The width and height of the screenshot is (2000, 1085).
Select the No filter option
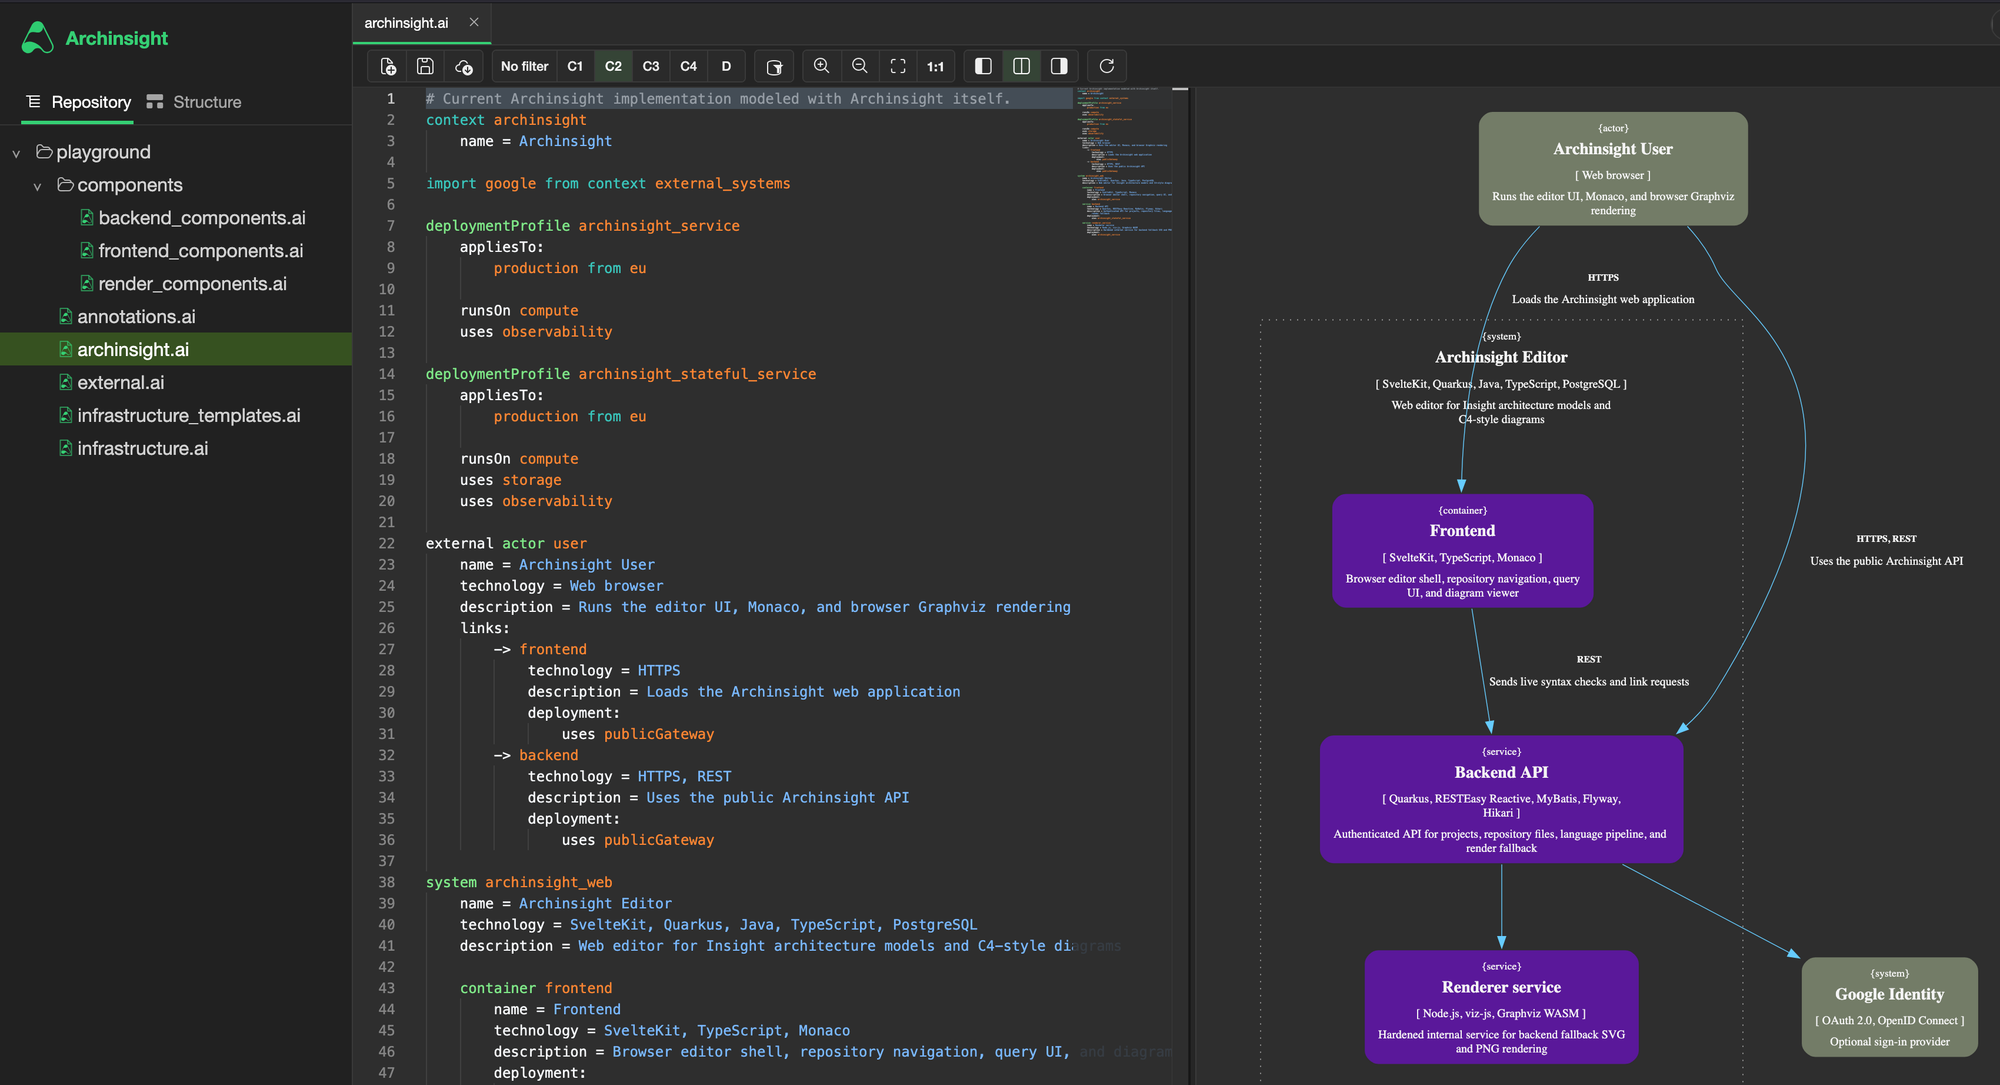click(x=525, y=66)
